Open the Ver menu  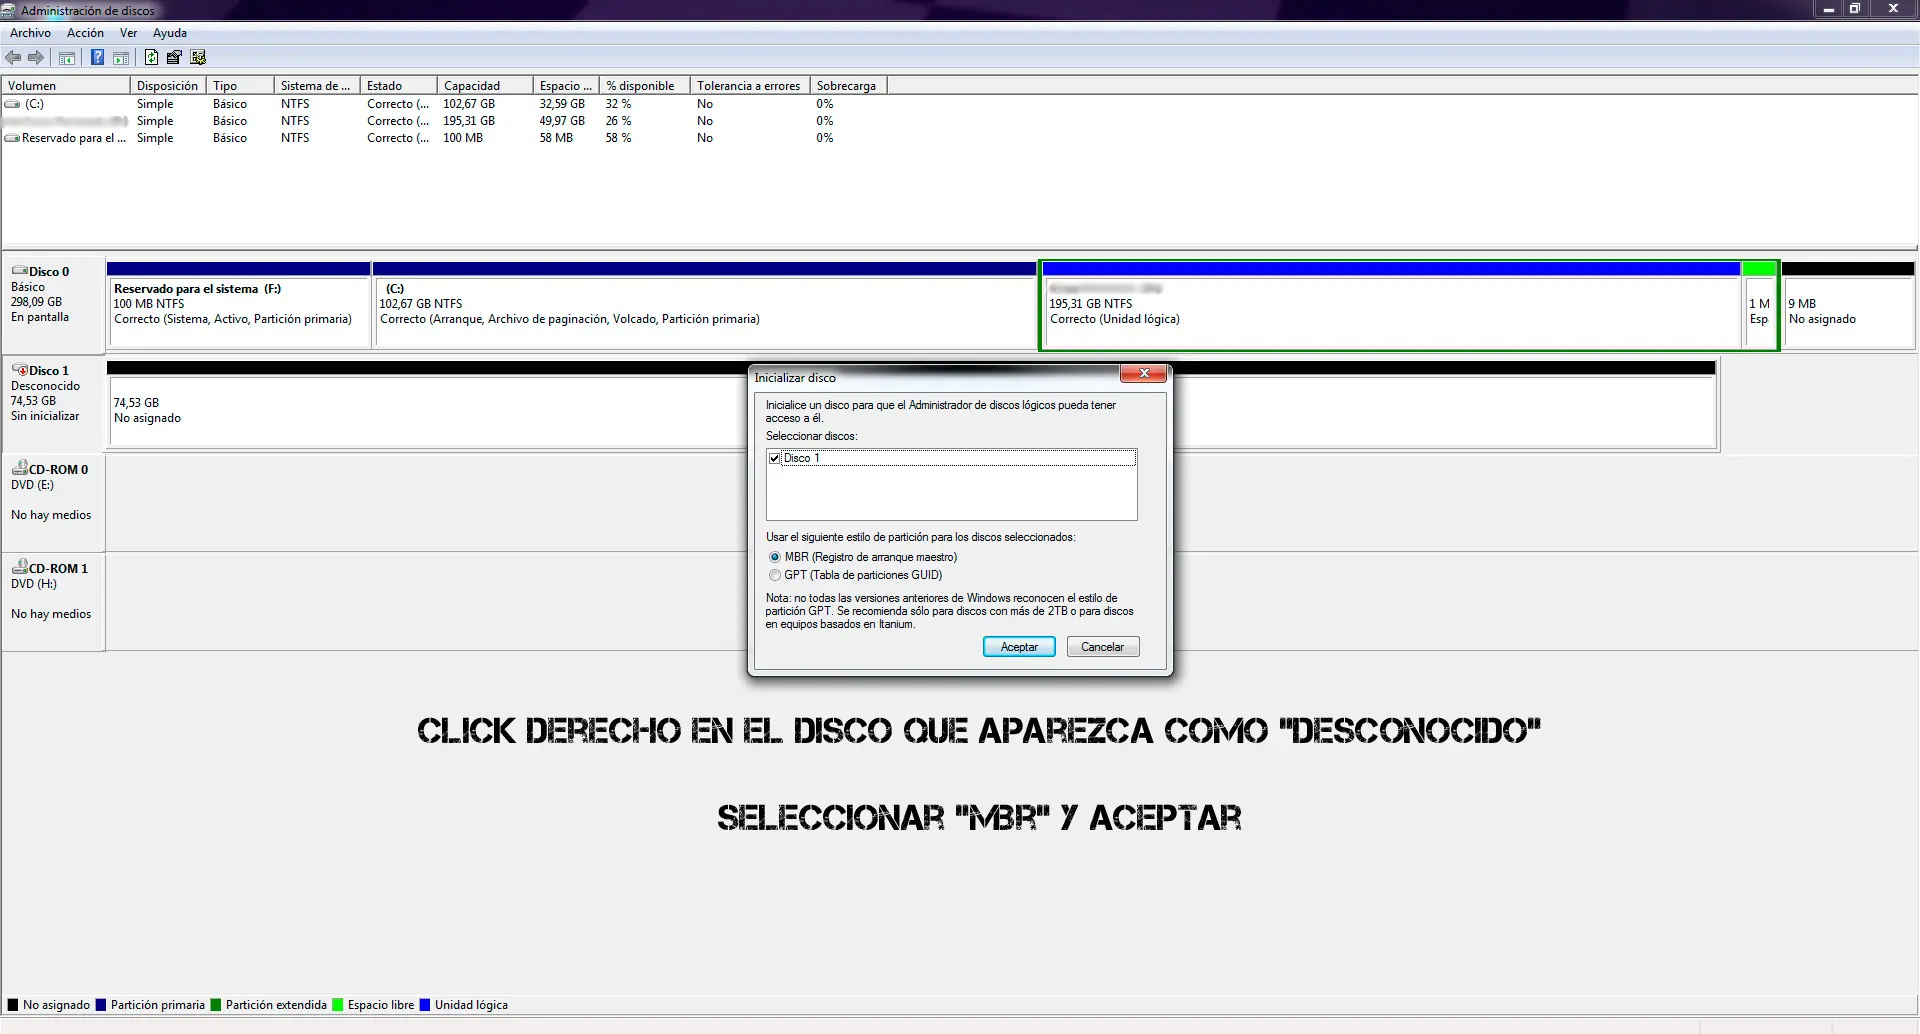pos(128,33)
